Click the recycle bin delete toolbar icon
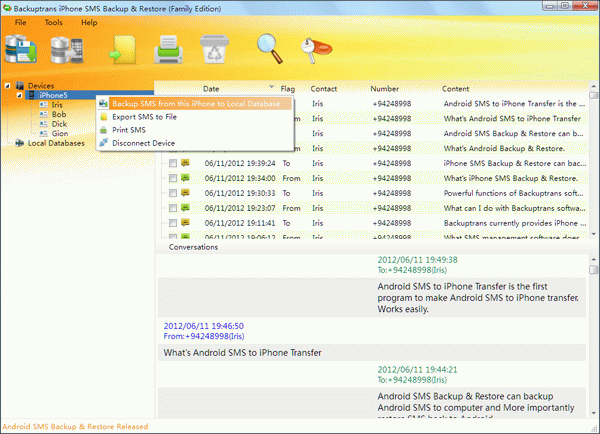This screenshot has height=434, width=600. point(214,49)
